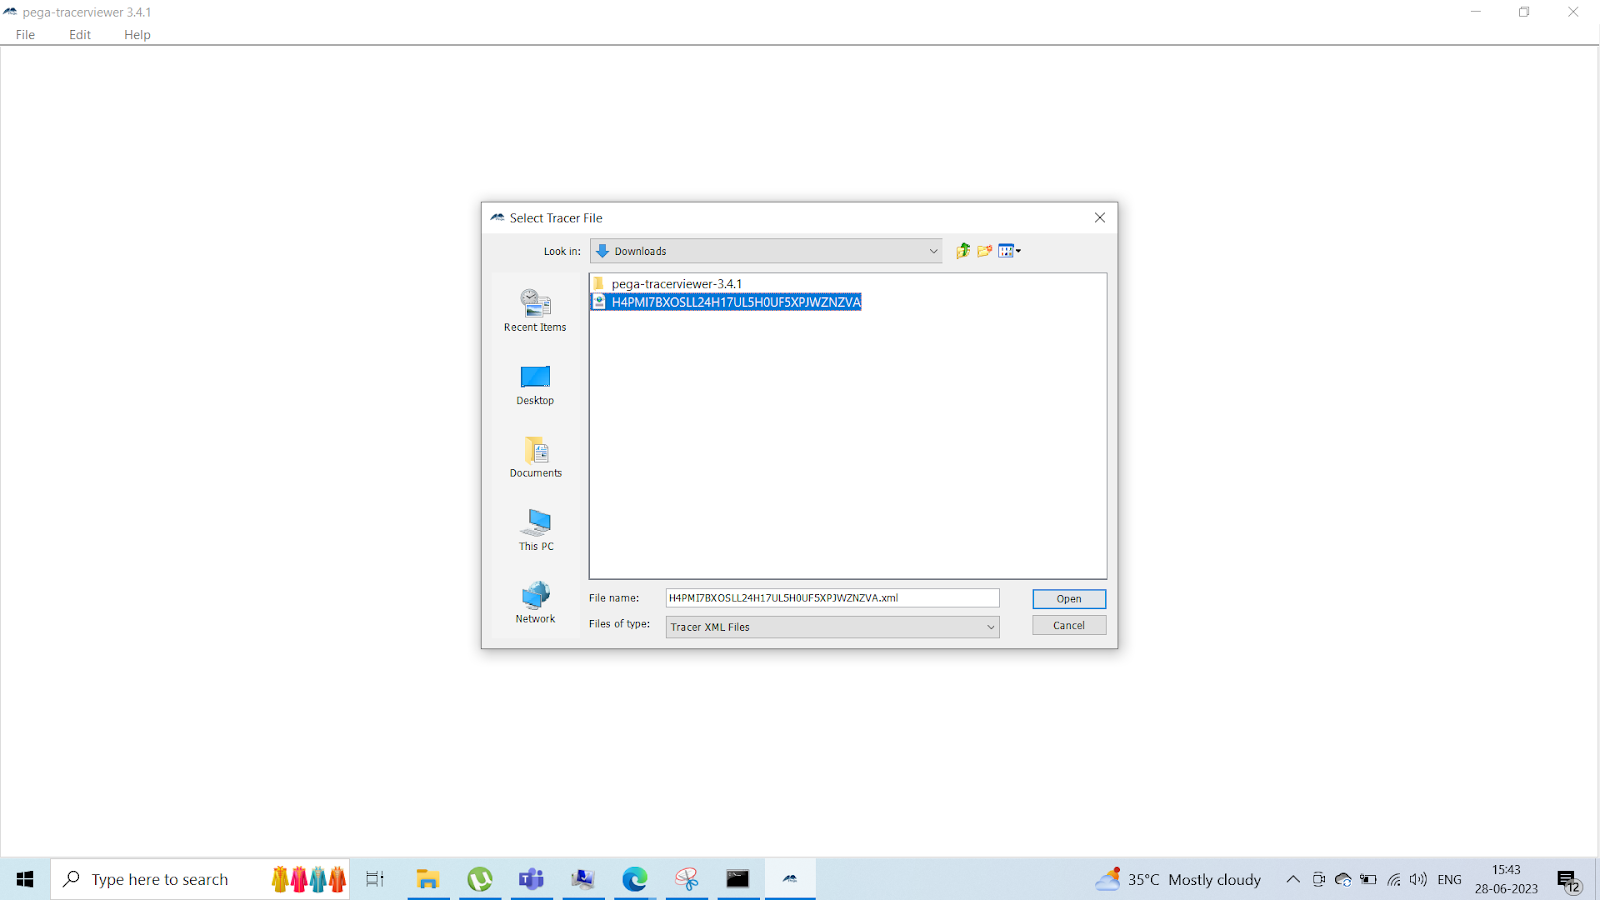Browse the Network location
1600x900 pixels.
coord(535,602)
